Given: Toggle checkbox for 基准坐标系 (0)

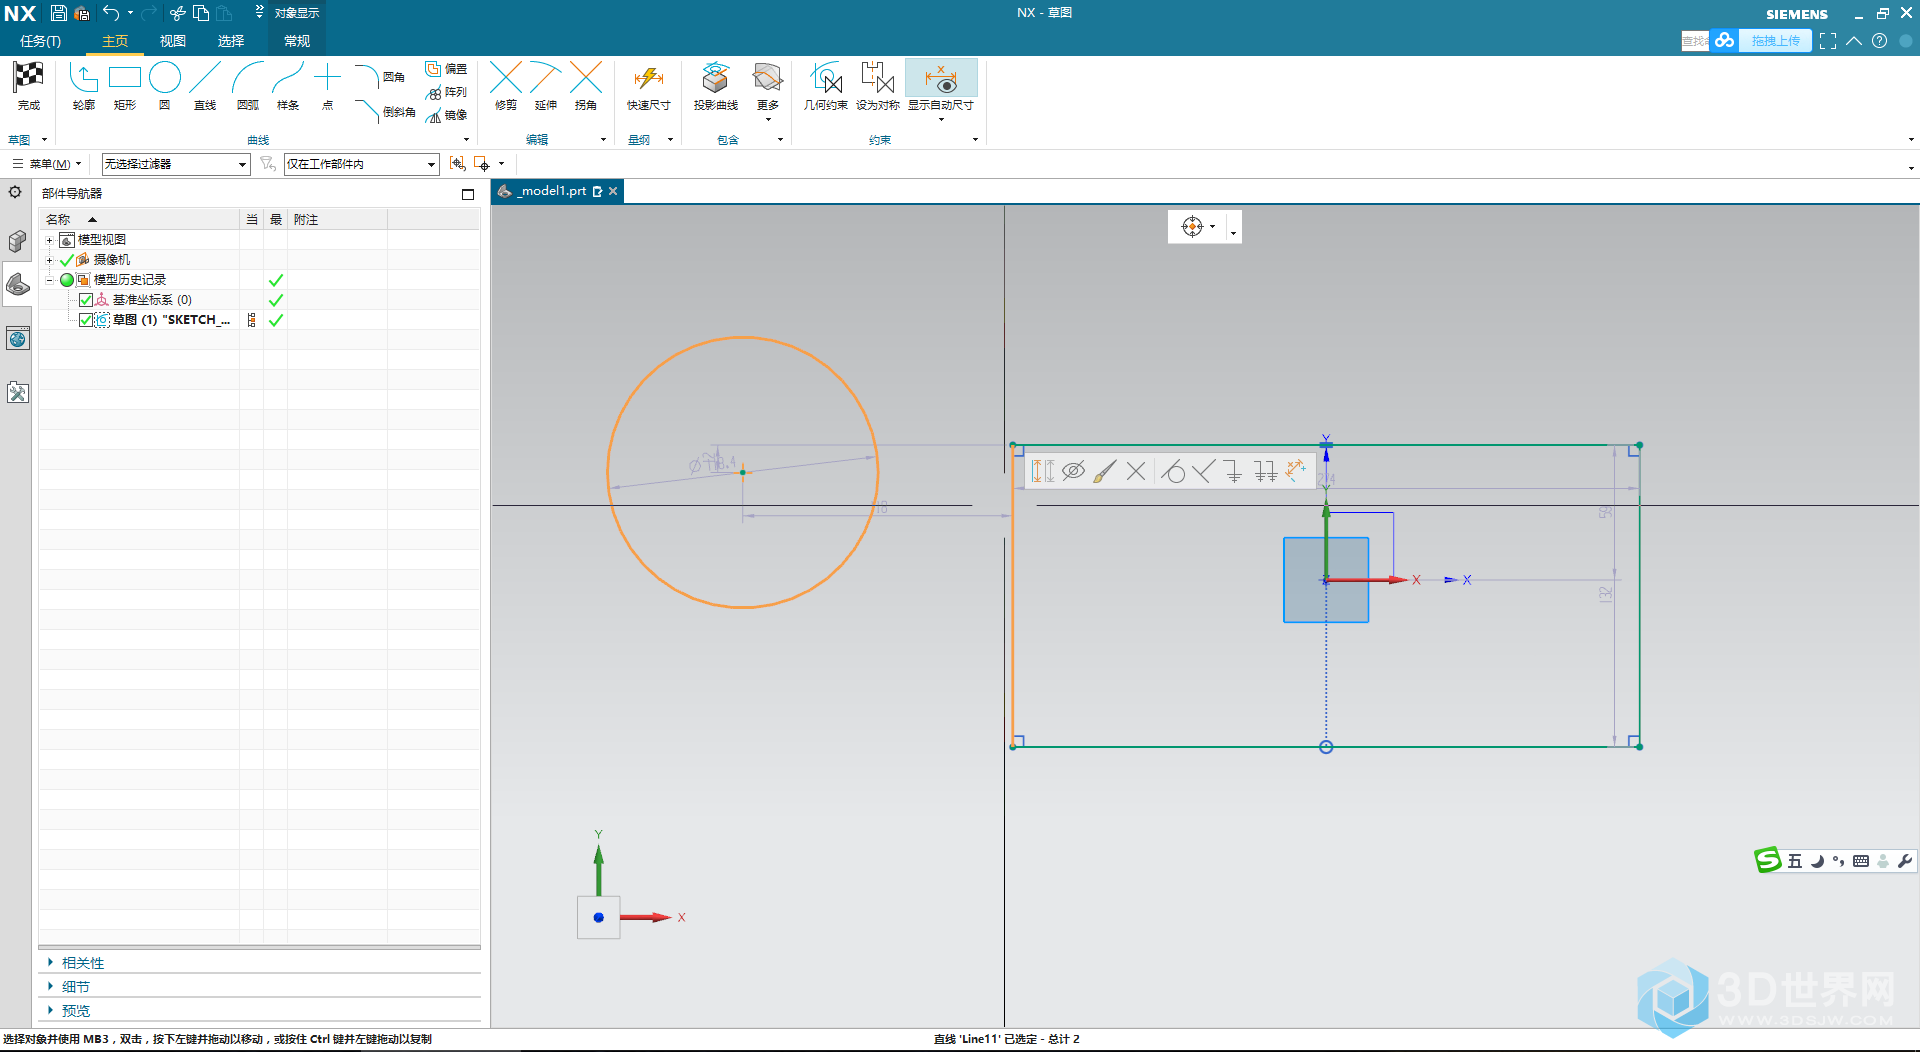Looking at the screenshot, I should 86,300.
